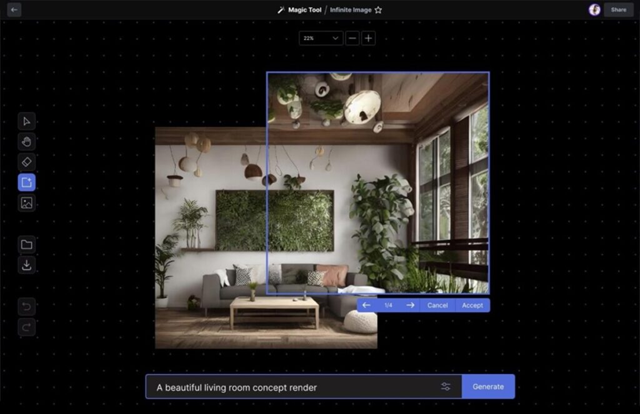Open the assets folder icon
The image size is (640, 414).
pyautogui.click(x=27, y=245)
